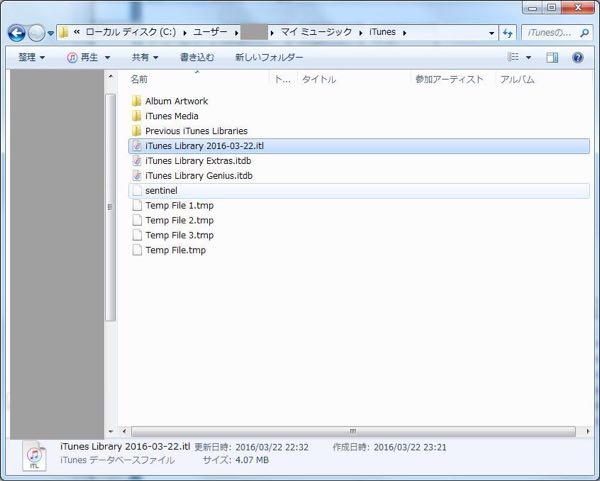600x481 pixels.
Task: Click the search magnifier icon
Action: tap(584, 33)
